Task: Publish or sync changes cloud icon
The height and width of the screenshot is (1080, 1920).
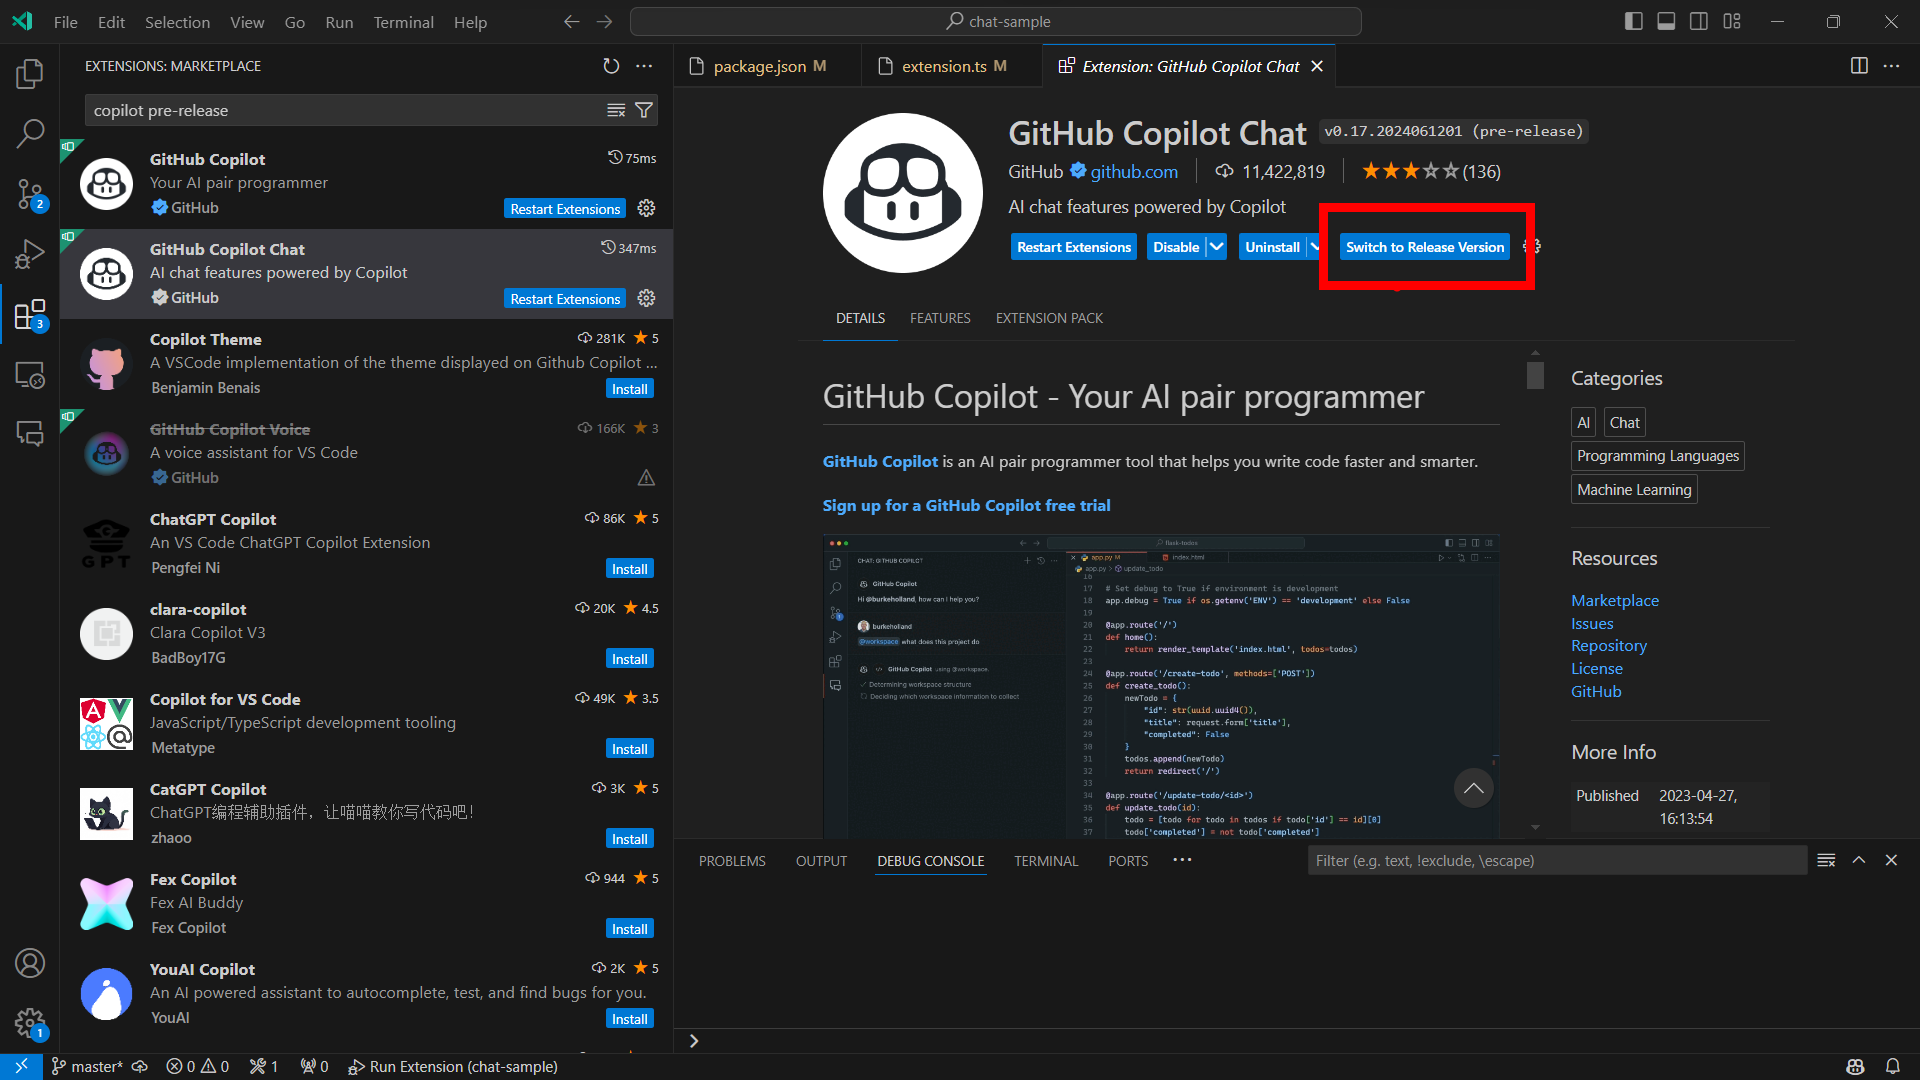Action: (140, 1066)
